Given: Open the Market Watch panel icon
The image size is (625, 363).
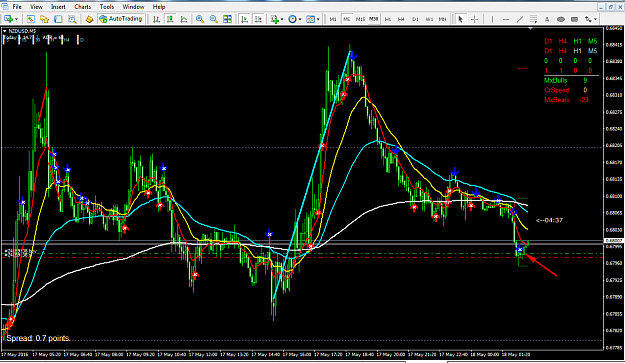Looking at the screenshot, I should (31, 19).
